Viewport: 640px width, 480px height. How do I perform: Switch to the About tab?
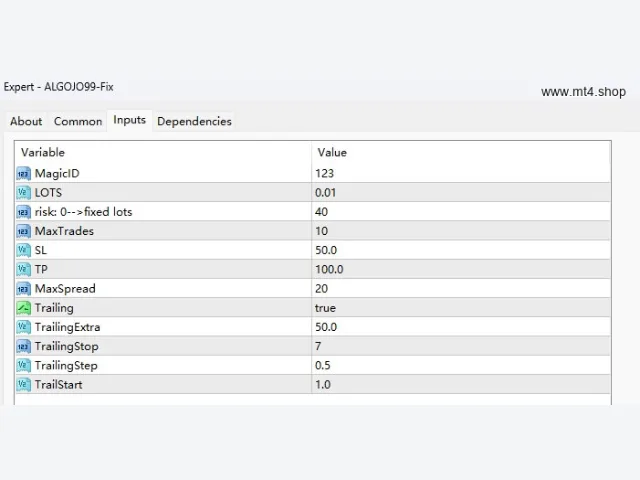(x=26, y=121)
